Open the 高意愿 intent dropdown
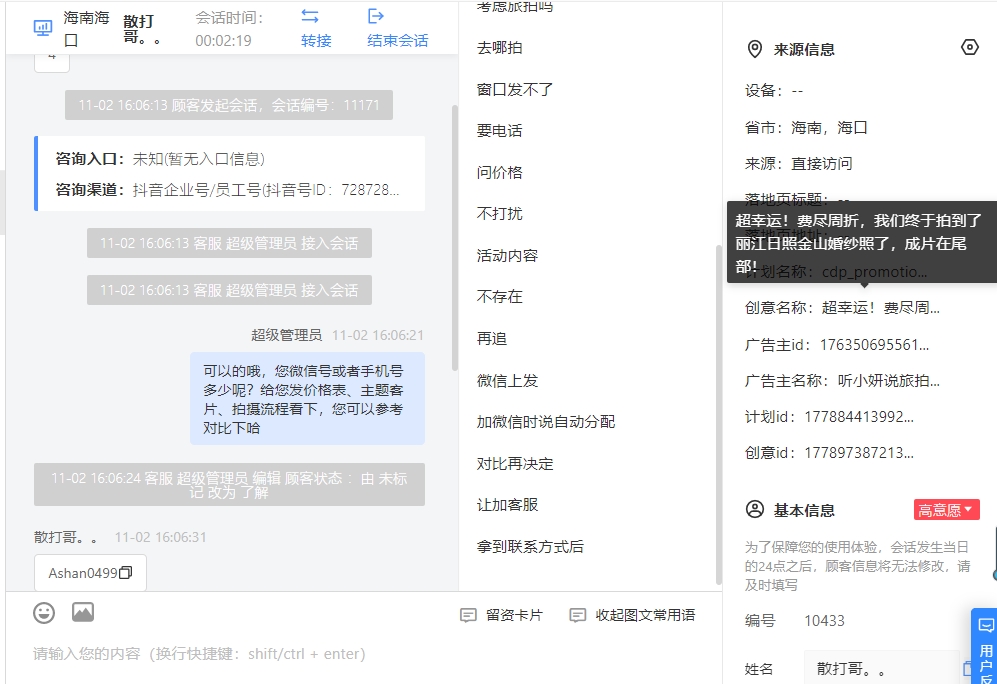997x684 pixels. pyautogui.click(x=946, y=509)
